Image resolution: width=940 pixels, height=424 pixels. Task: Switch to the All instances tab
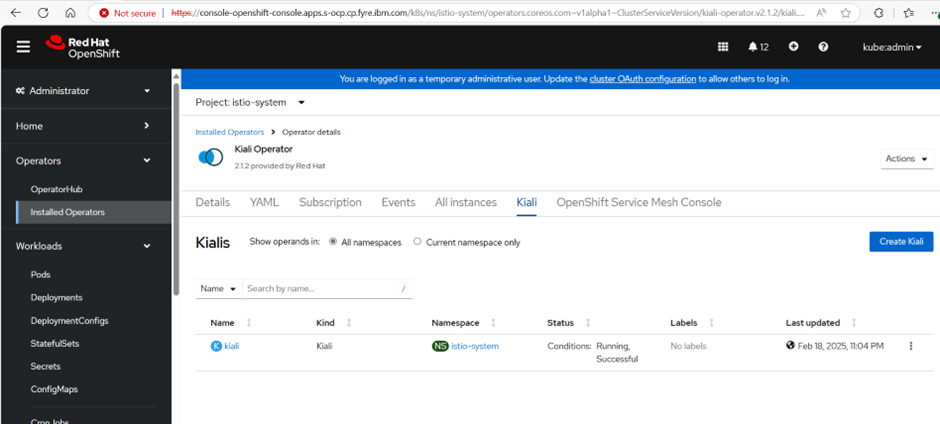tap(466, 202)
